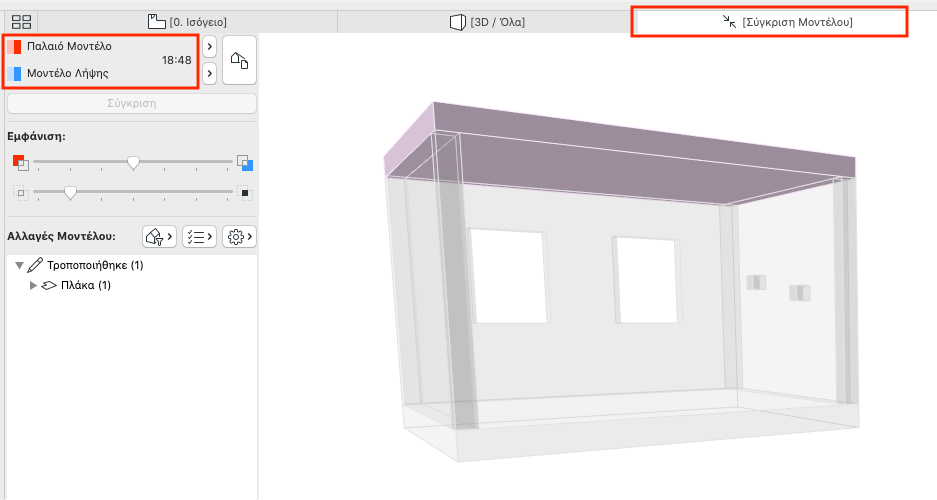Click the left window in 3D model
Screen dimensions: 937x500
click(508, 275)
